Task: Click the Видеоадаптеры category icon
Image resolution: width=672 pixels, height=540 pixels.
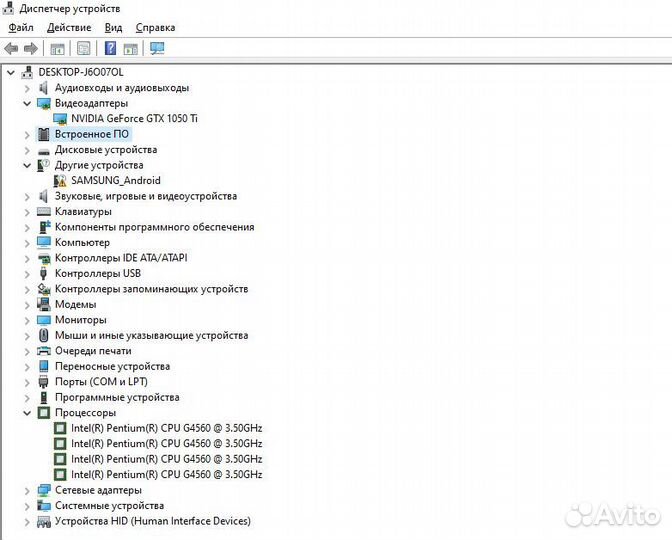Action: click(44, 103)
